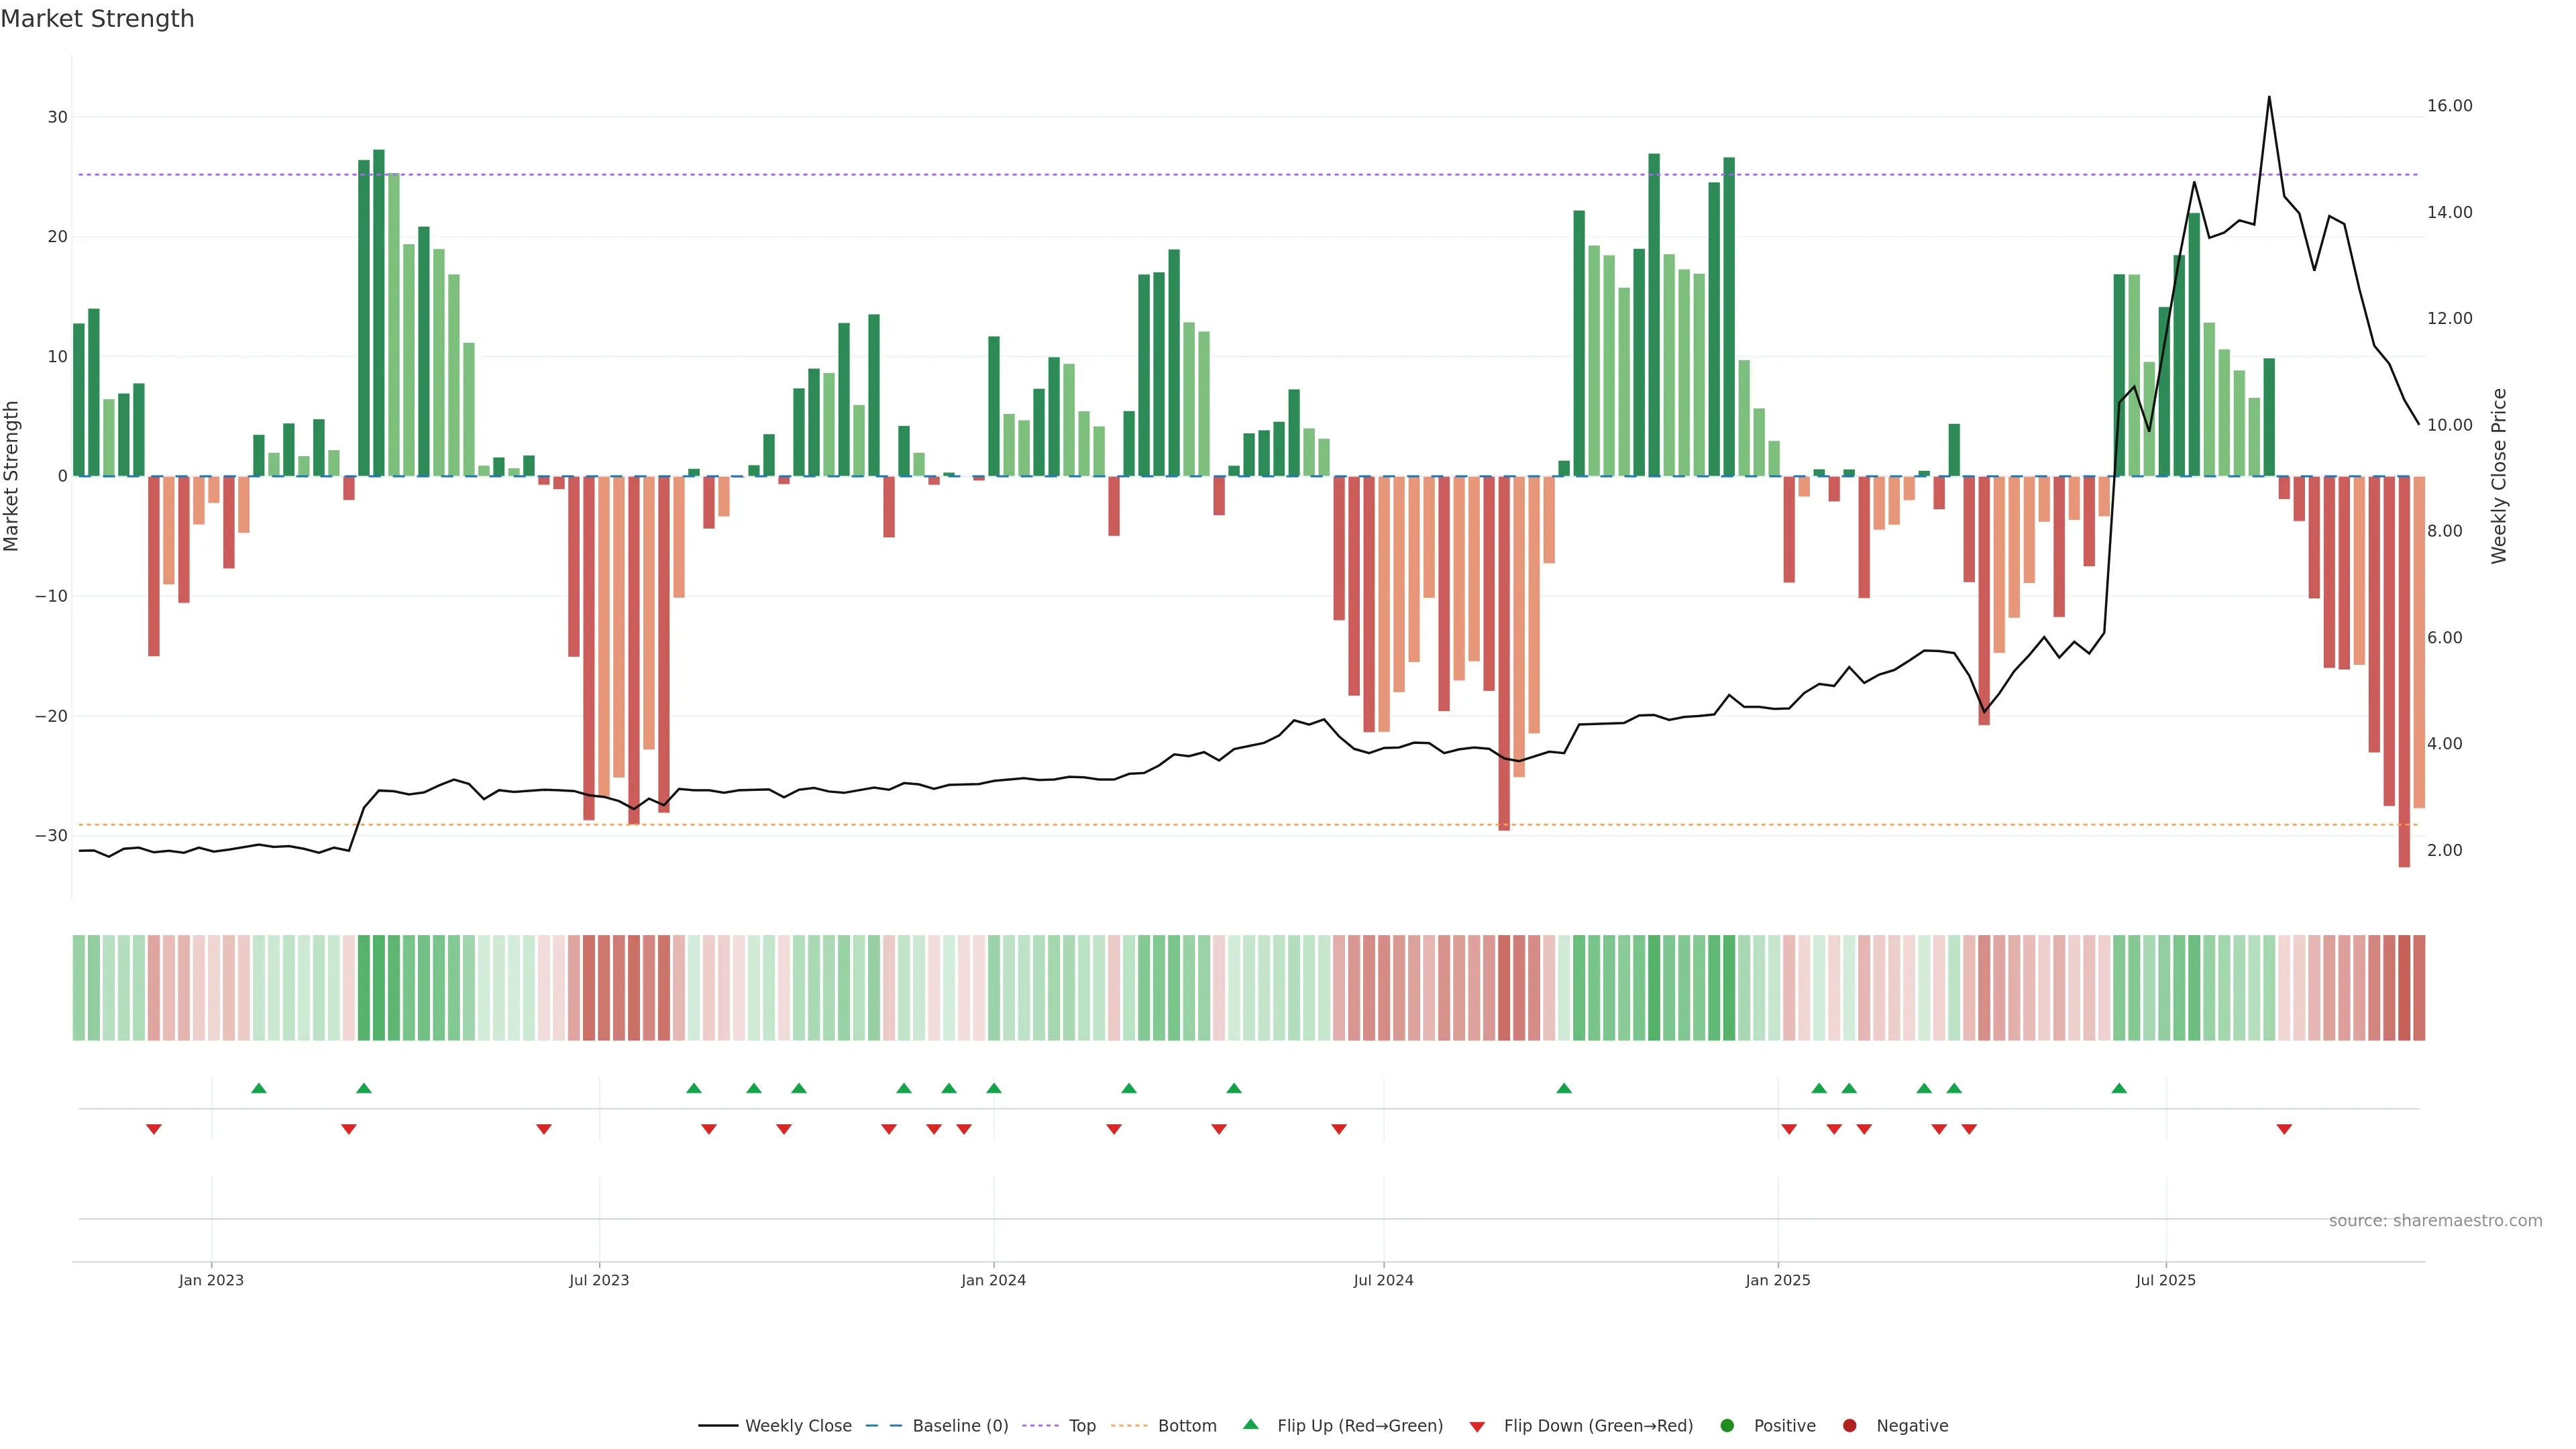Viewport: 2576px width, 1449px height.
Task: Click the green Positive legend circle
Action: [1727, 1425]
